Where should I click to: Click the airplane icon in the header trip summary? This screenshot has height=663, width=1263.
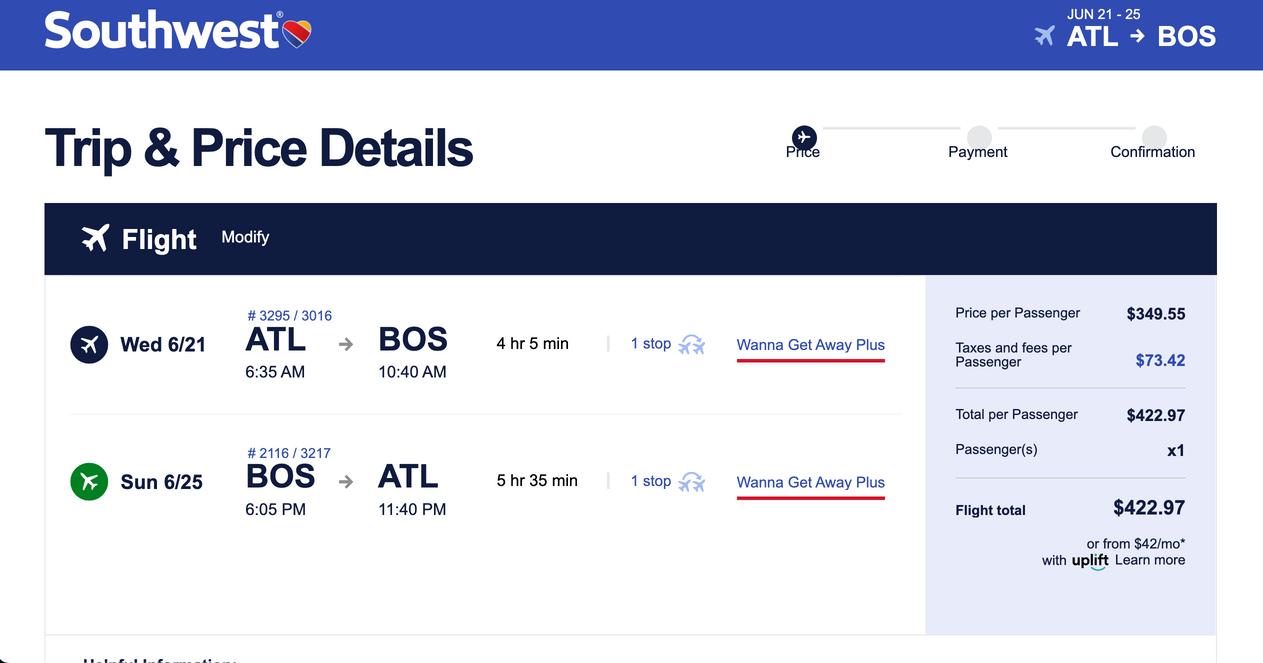point(1045,36)
